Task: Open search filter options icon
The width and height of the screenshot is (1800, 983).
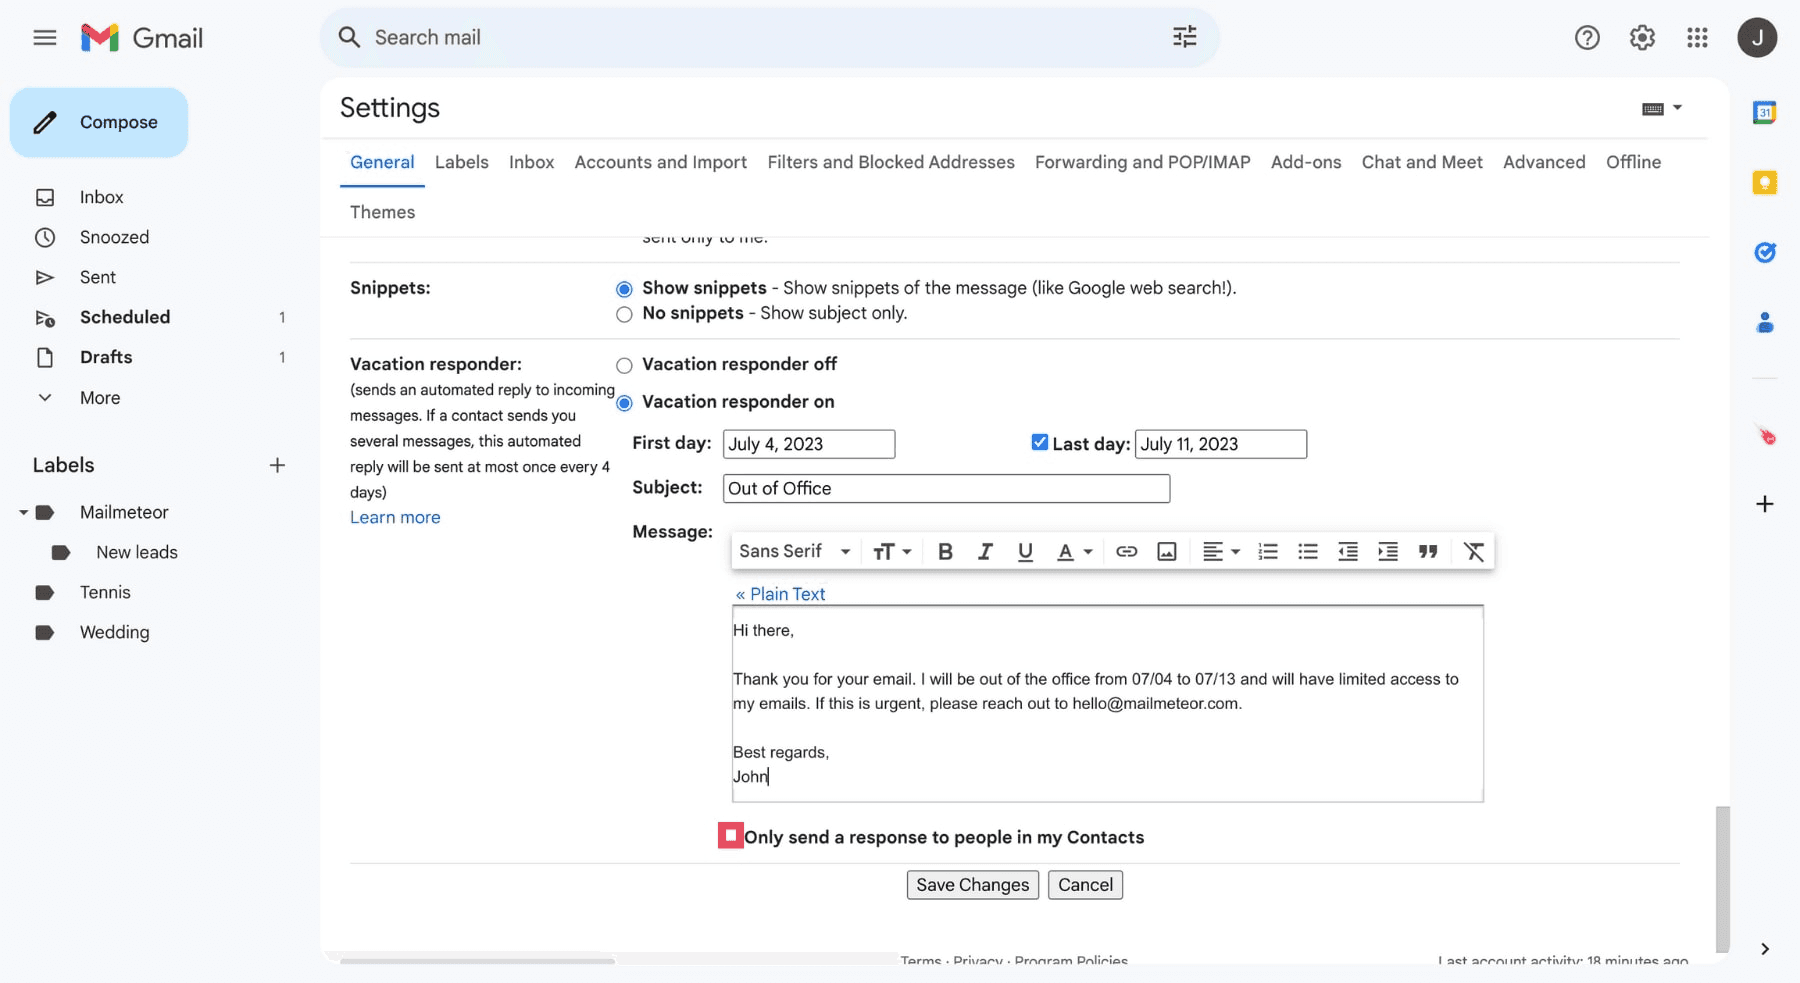Action: coord(1184,37)
